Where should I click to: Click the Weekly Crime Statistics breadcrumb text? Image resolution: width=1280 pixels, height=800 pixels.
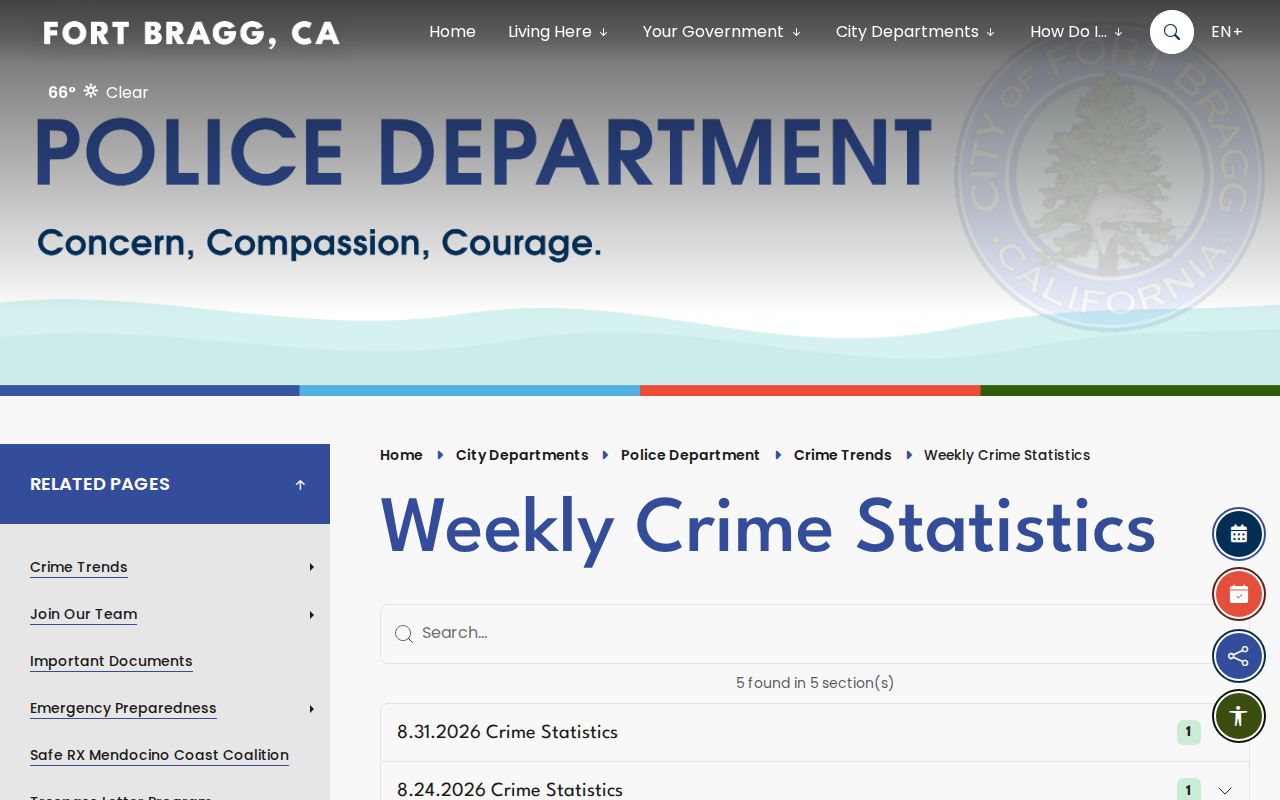click(1007, 455)
